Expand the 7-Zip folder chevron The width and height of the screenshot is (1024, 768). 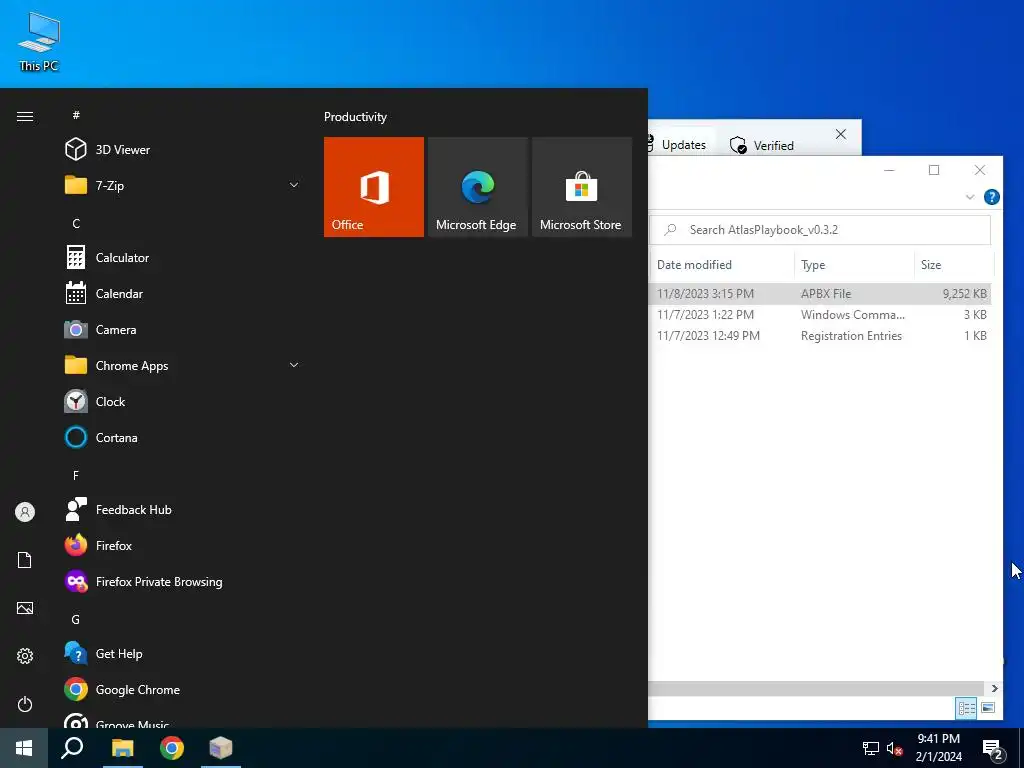[x=294, y=185]
